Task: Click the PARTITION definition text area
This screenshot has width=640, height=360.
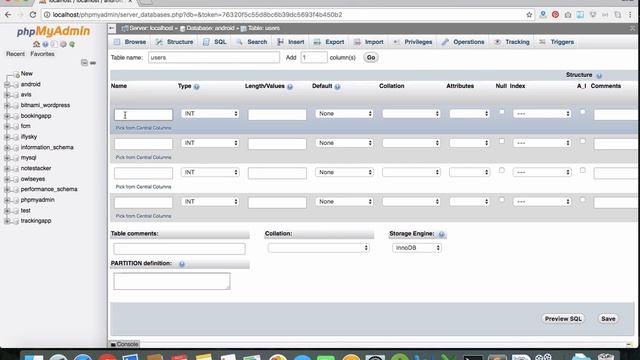Action: [x=172, y=281]
